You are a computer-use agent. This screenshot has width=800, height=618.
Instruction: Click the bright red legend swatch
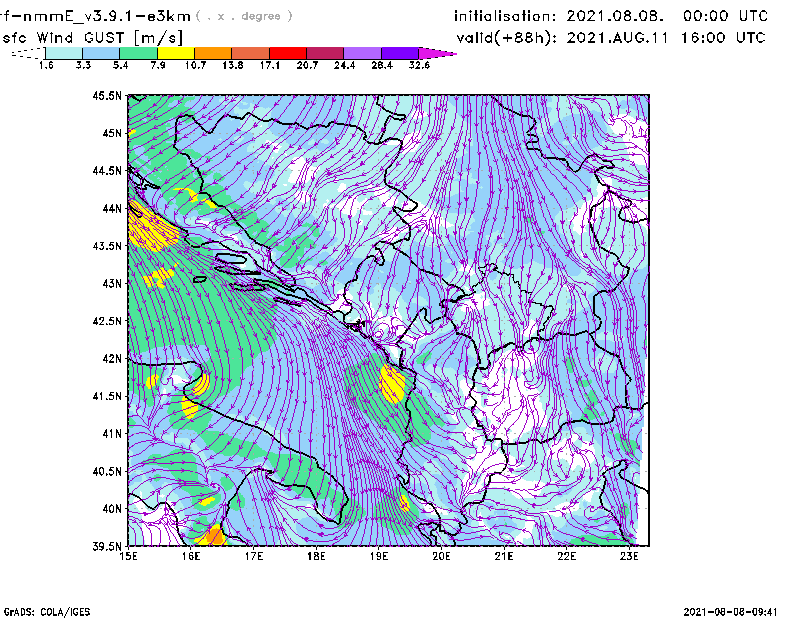pyautogui.click(x=288, y=53)
